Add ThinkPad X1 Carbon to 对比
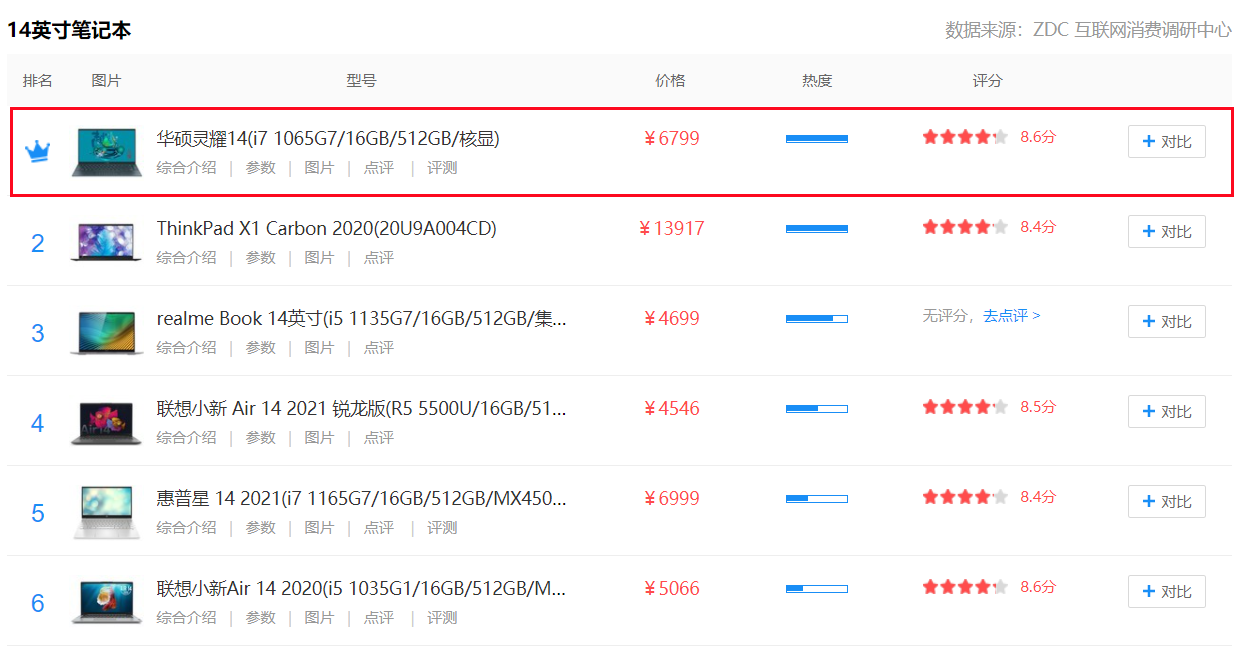1251x646 pixels. [1166, 232]
